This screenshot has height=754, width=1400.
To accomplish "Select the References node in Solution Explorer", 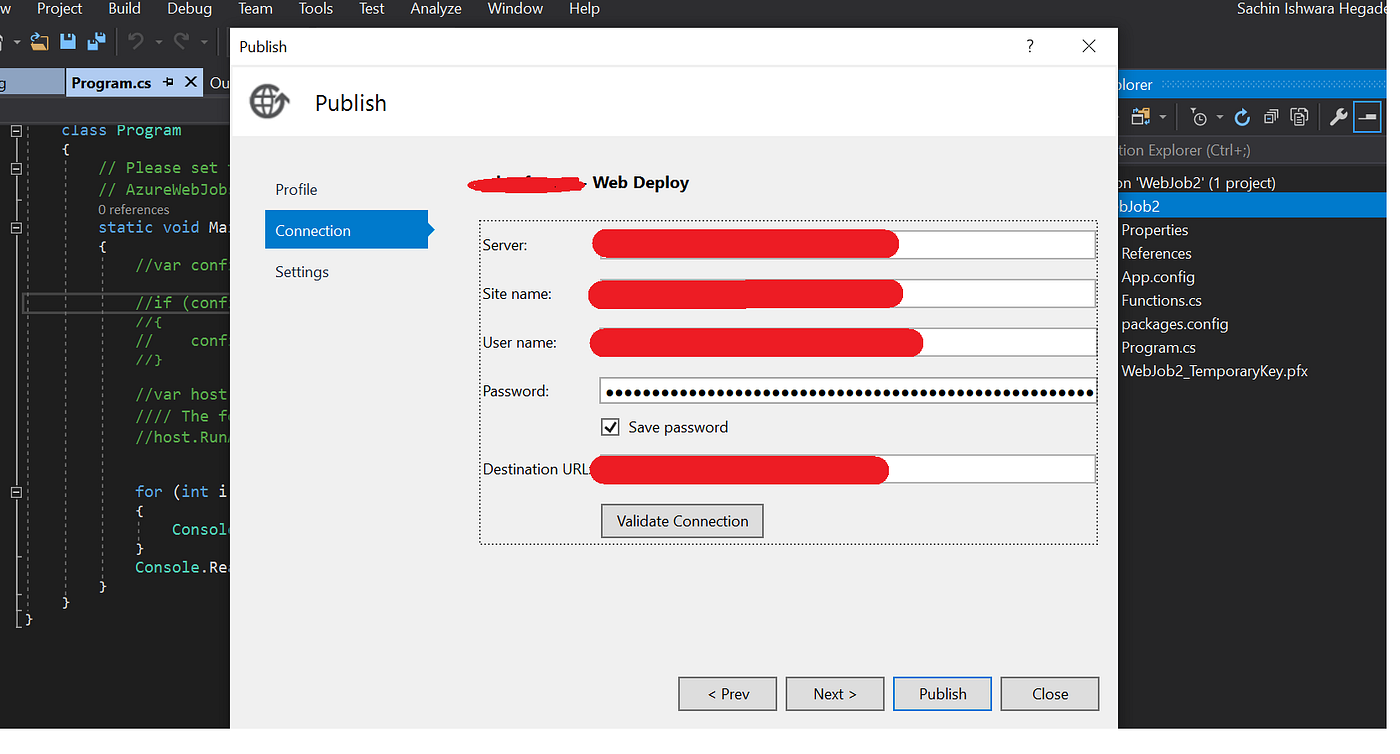I will pyautogui.click(x=1156, y=253).
